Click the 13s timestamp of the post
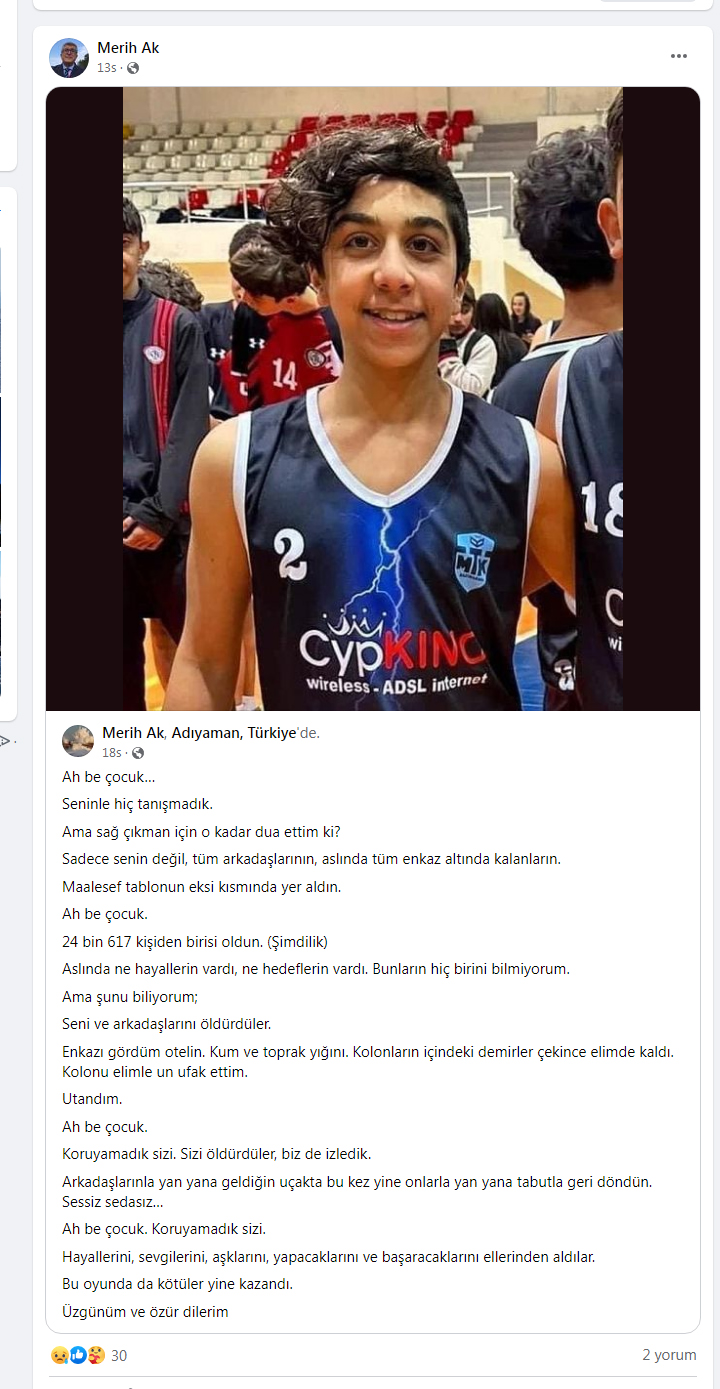Screen dimensions: 720x1389 pos(106,68)
